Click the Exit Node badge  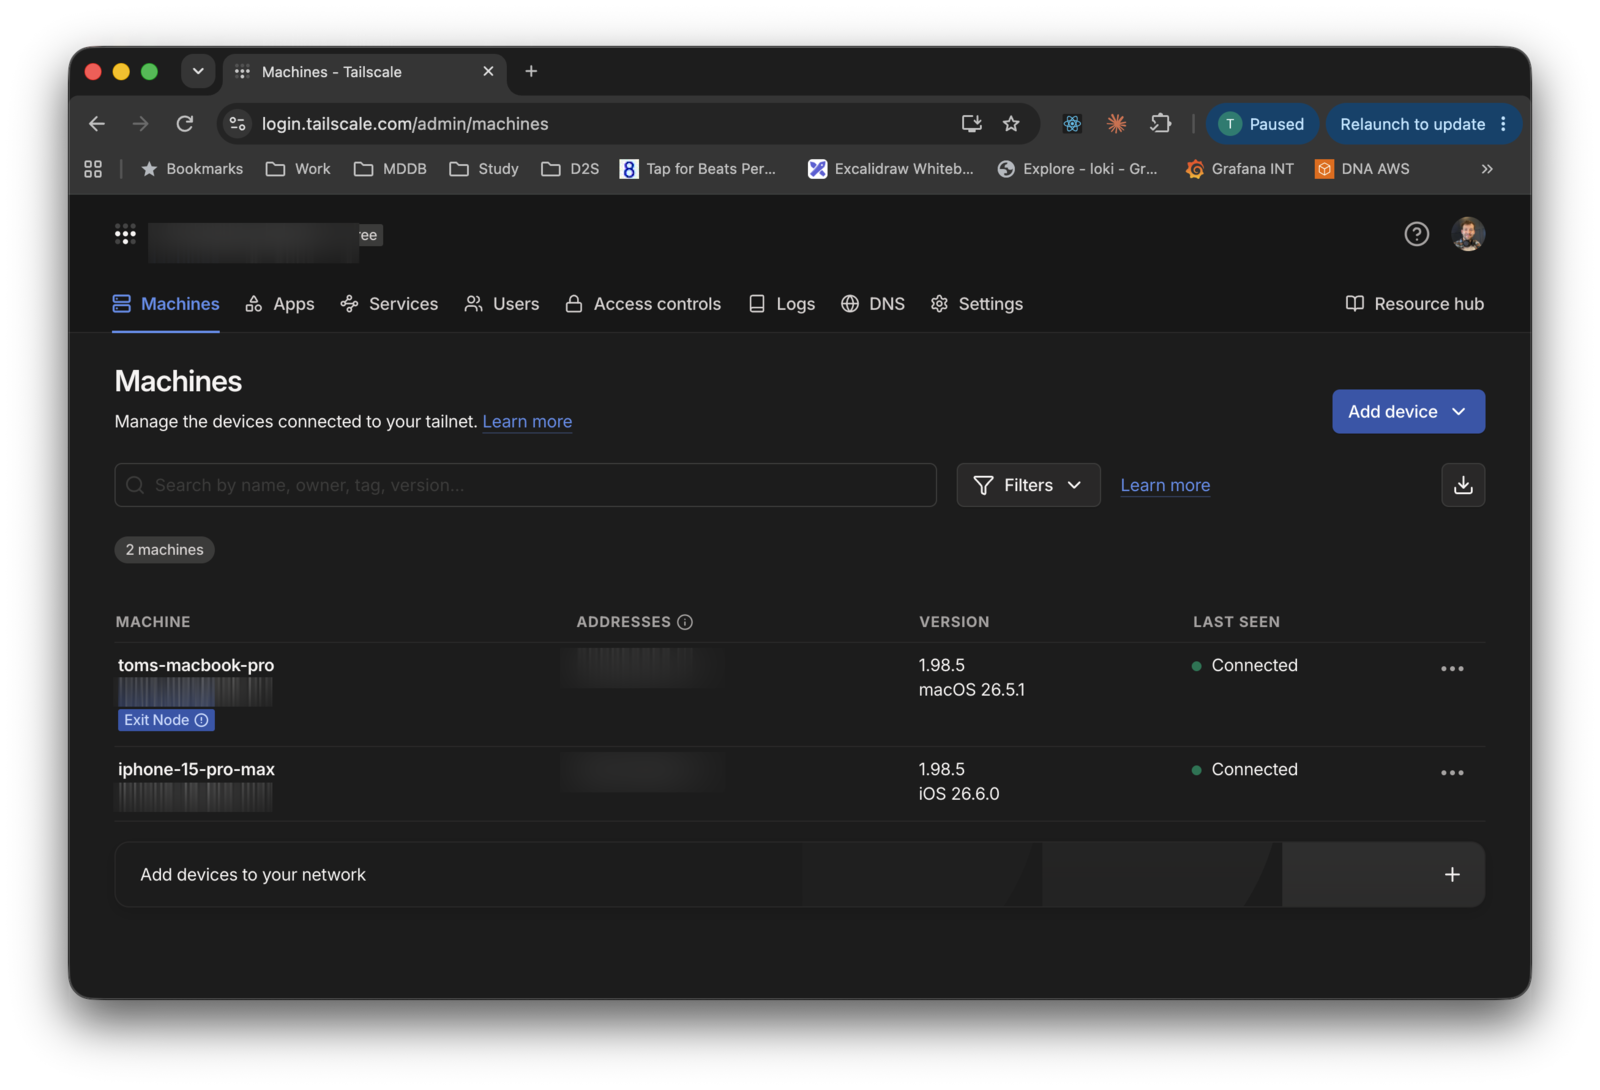pos(166,720)
